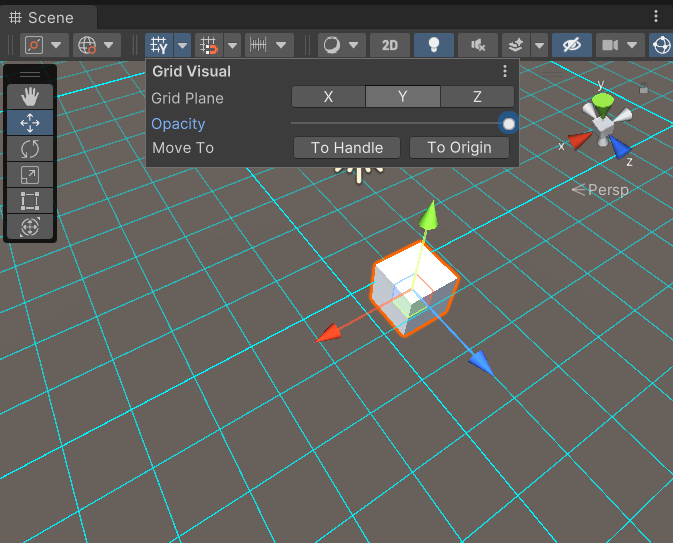Select the Move tool

tap(30, 123)
